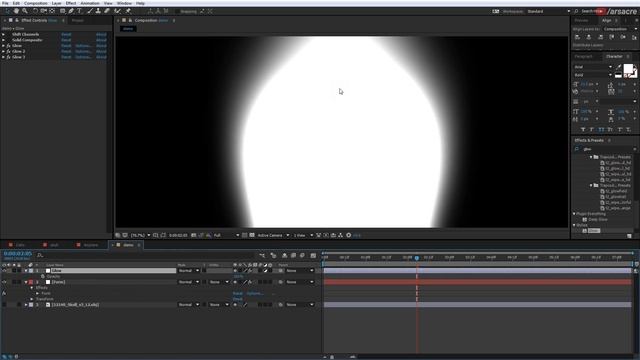Click About link for Glow 3
The image size is (640, 360).
pyautogui.click(x=101, y=57)
